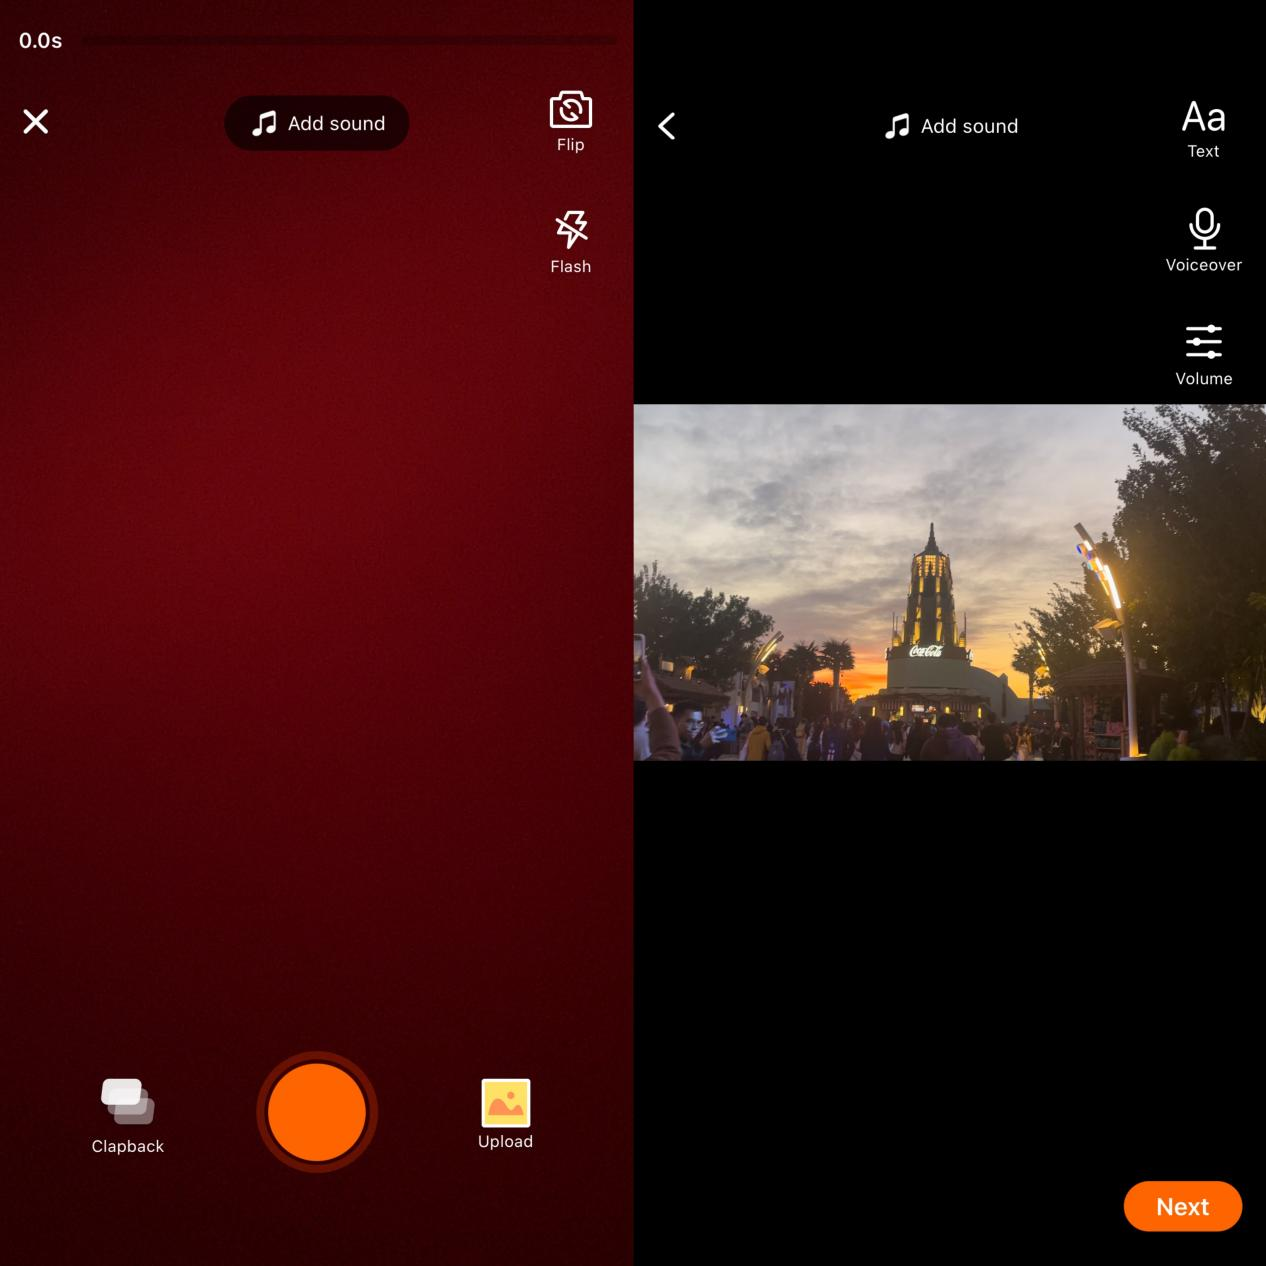Tap the Clapback text label
Screen dimensions: 1266x1266
(x=127, y=1146)
